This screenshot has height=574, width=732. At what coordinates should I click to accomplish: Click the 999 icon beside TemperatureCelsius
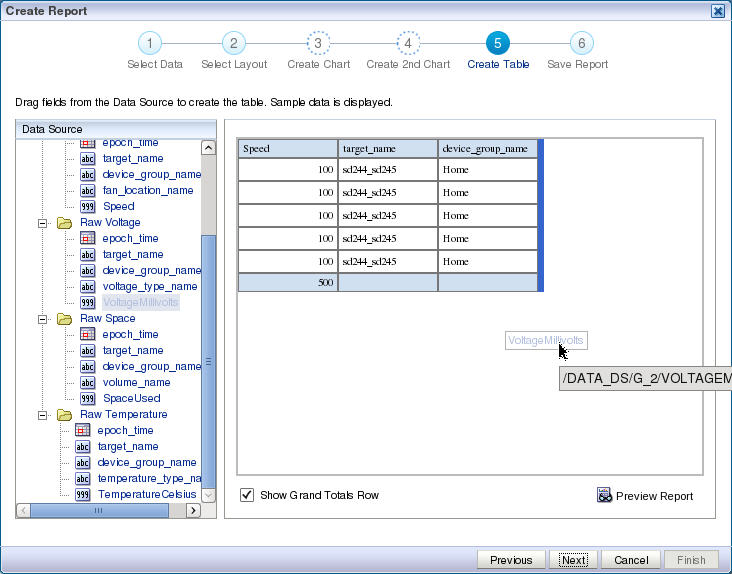(83, 495)
